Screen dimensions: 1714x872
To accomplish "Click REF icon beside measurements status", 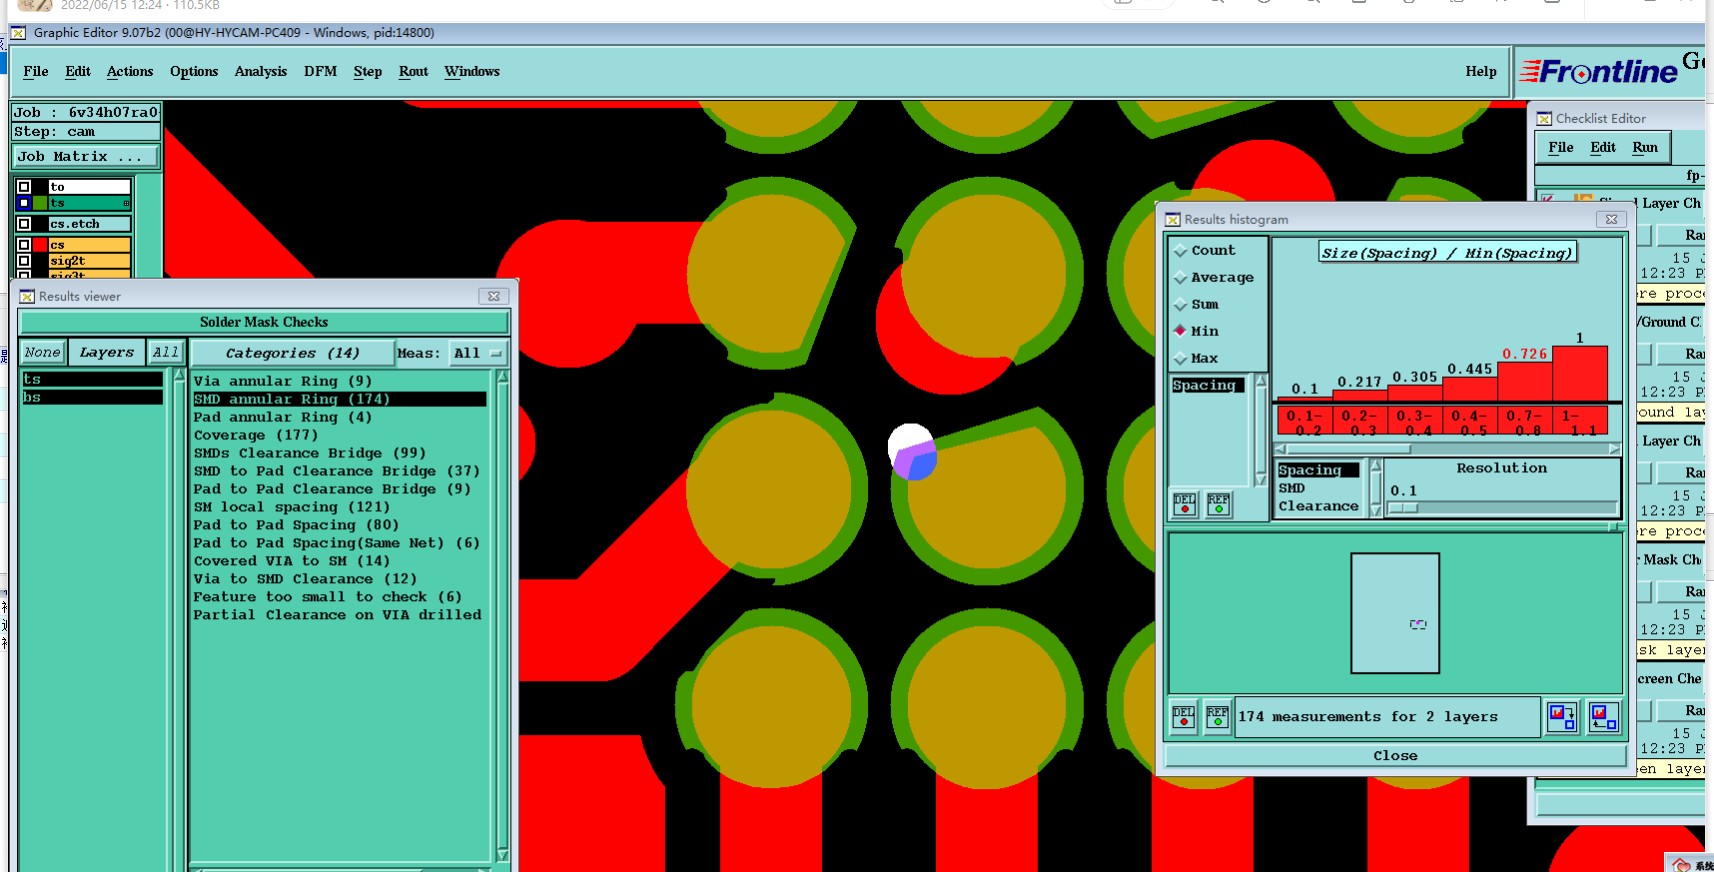I will [1217, 717].
